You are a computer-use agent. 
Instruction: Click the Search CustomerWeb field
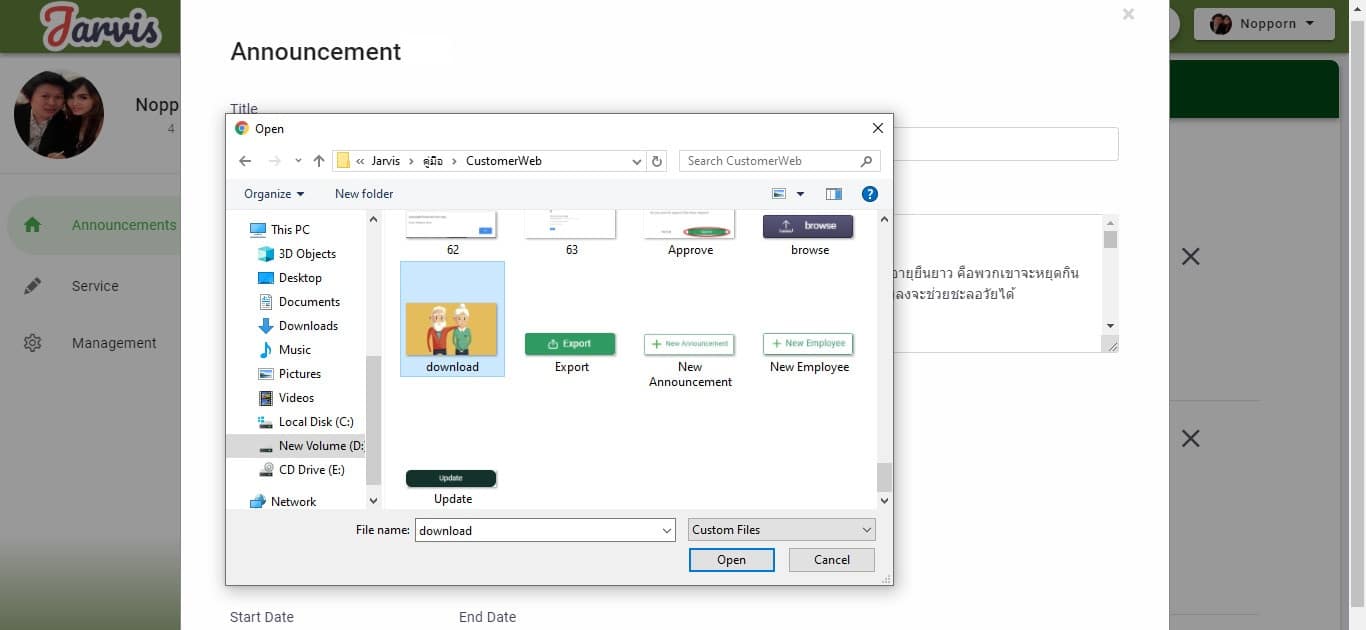coord(768,161)
